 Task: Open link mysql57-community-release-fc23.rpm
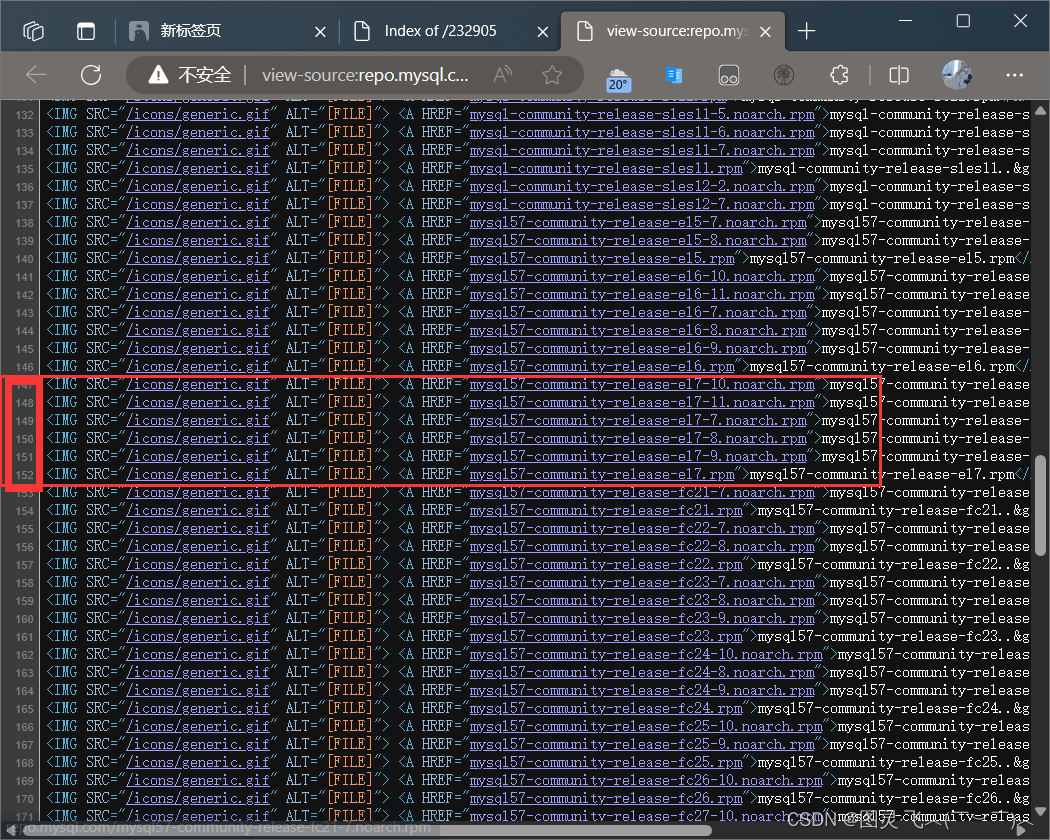(605, 636)
